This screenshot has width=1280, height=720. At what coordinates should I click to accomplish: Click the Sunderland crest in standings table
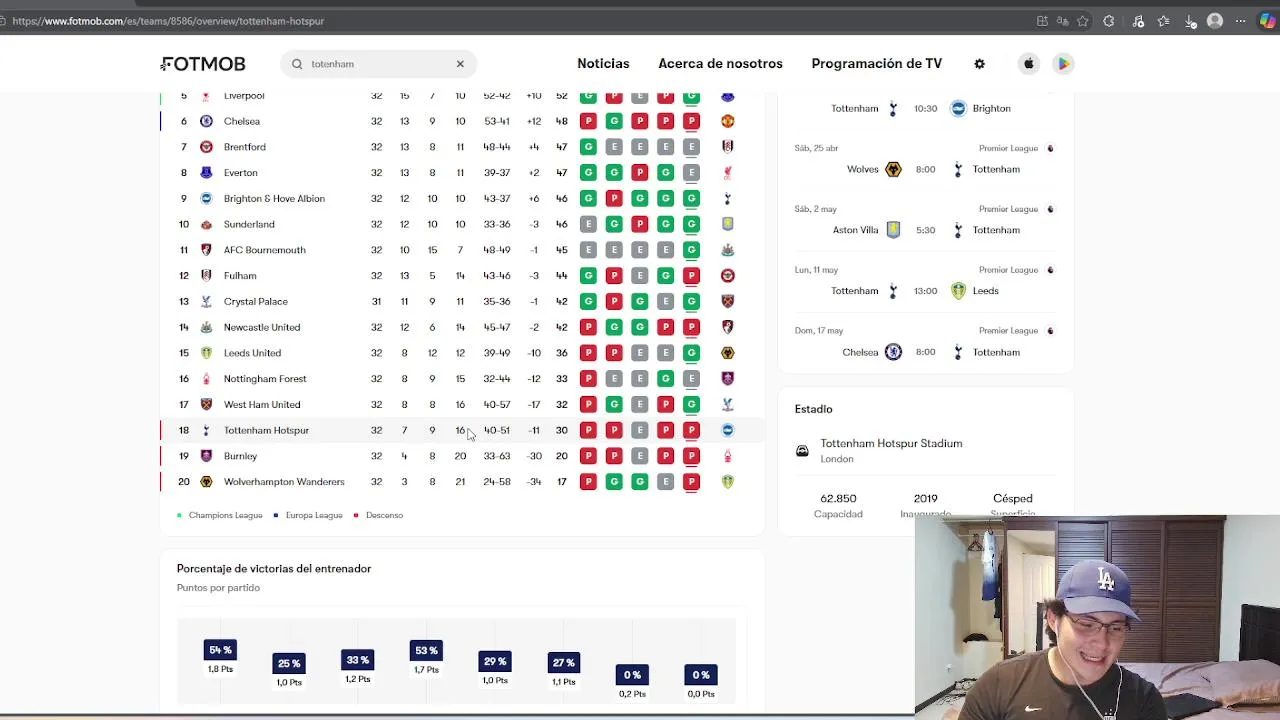pos(206,224)
